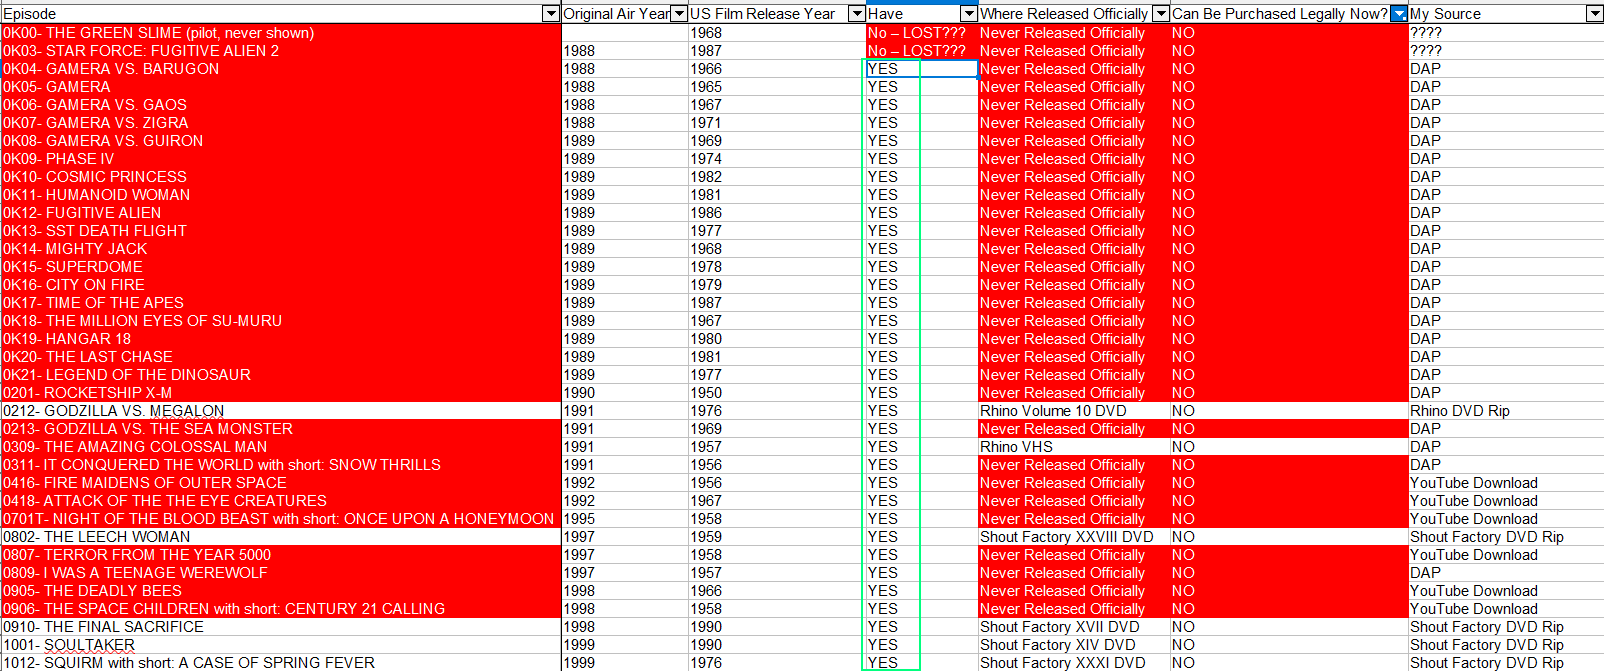Select cell 0K05- GAMERA
The image size is (1604, 671).
point(281,87)
